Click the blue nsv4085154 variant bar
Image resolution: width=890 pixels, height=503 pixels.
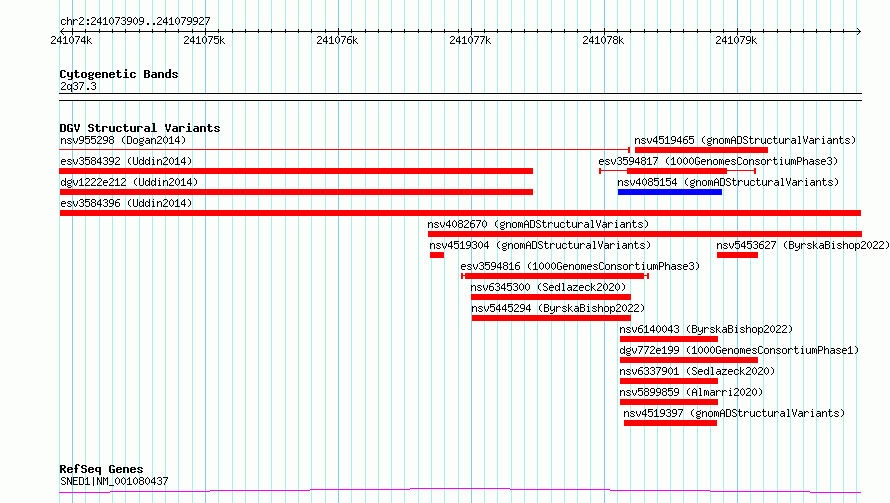point(670,192)
